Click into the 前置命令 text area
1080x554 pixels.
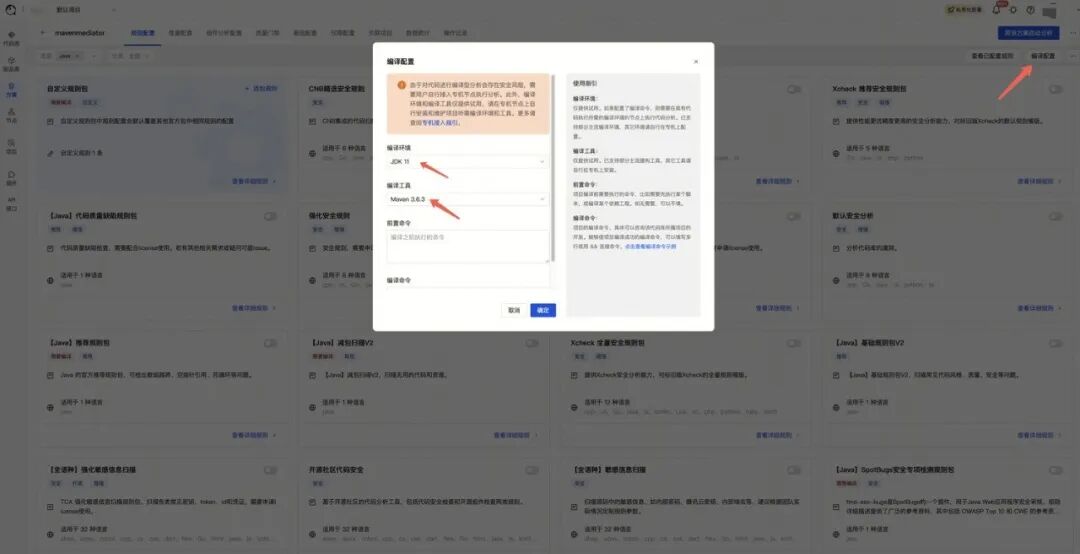467,246
